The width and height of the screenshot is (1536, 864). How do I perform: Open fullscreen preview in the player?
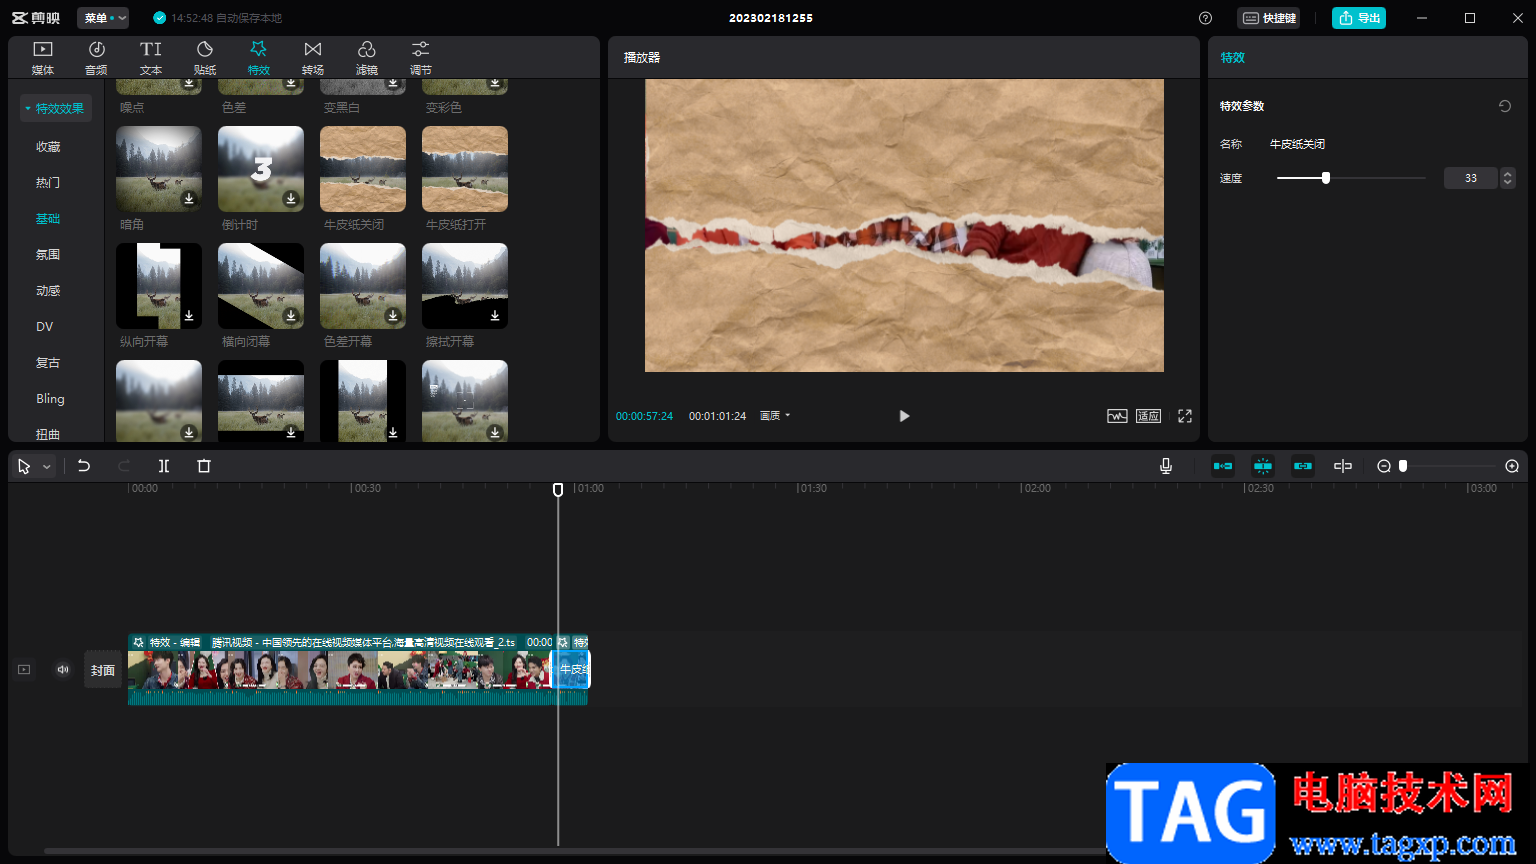tap(1185, 416)
